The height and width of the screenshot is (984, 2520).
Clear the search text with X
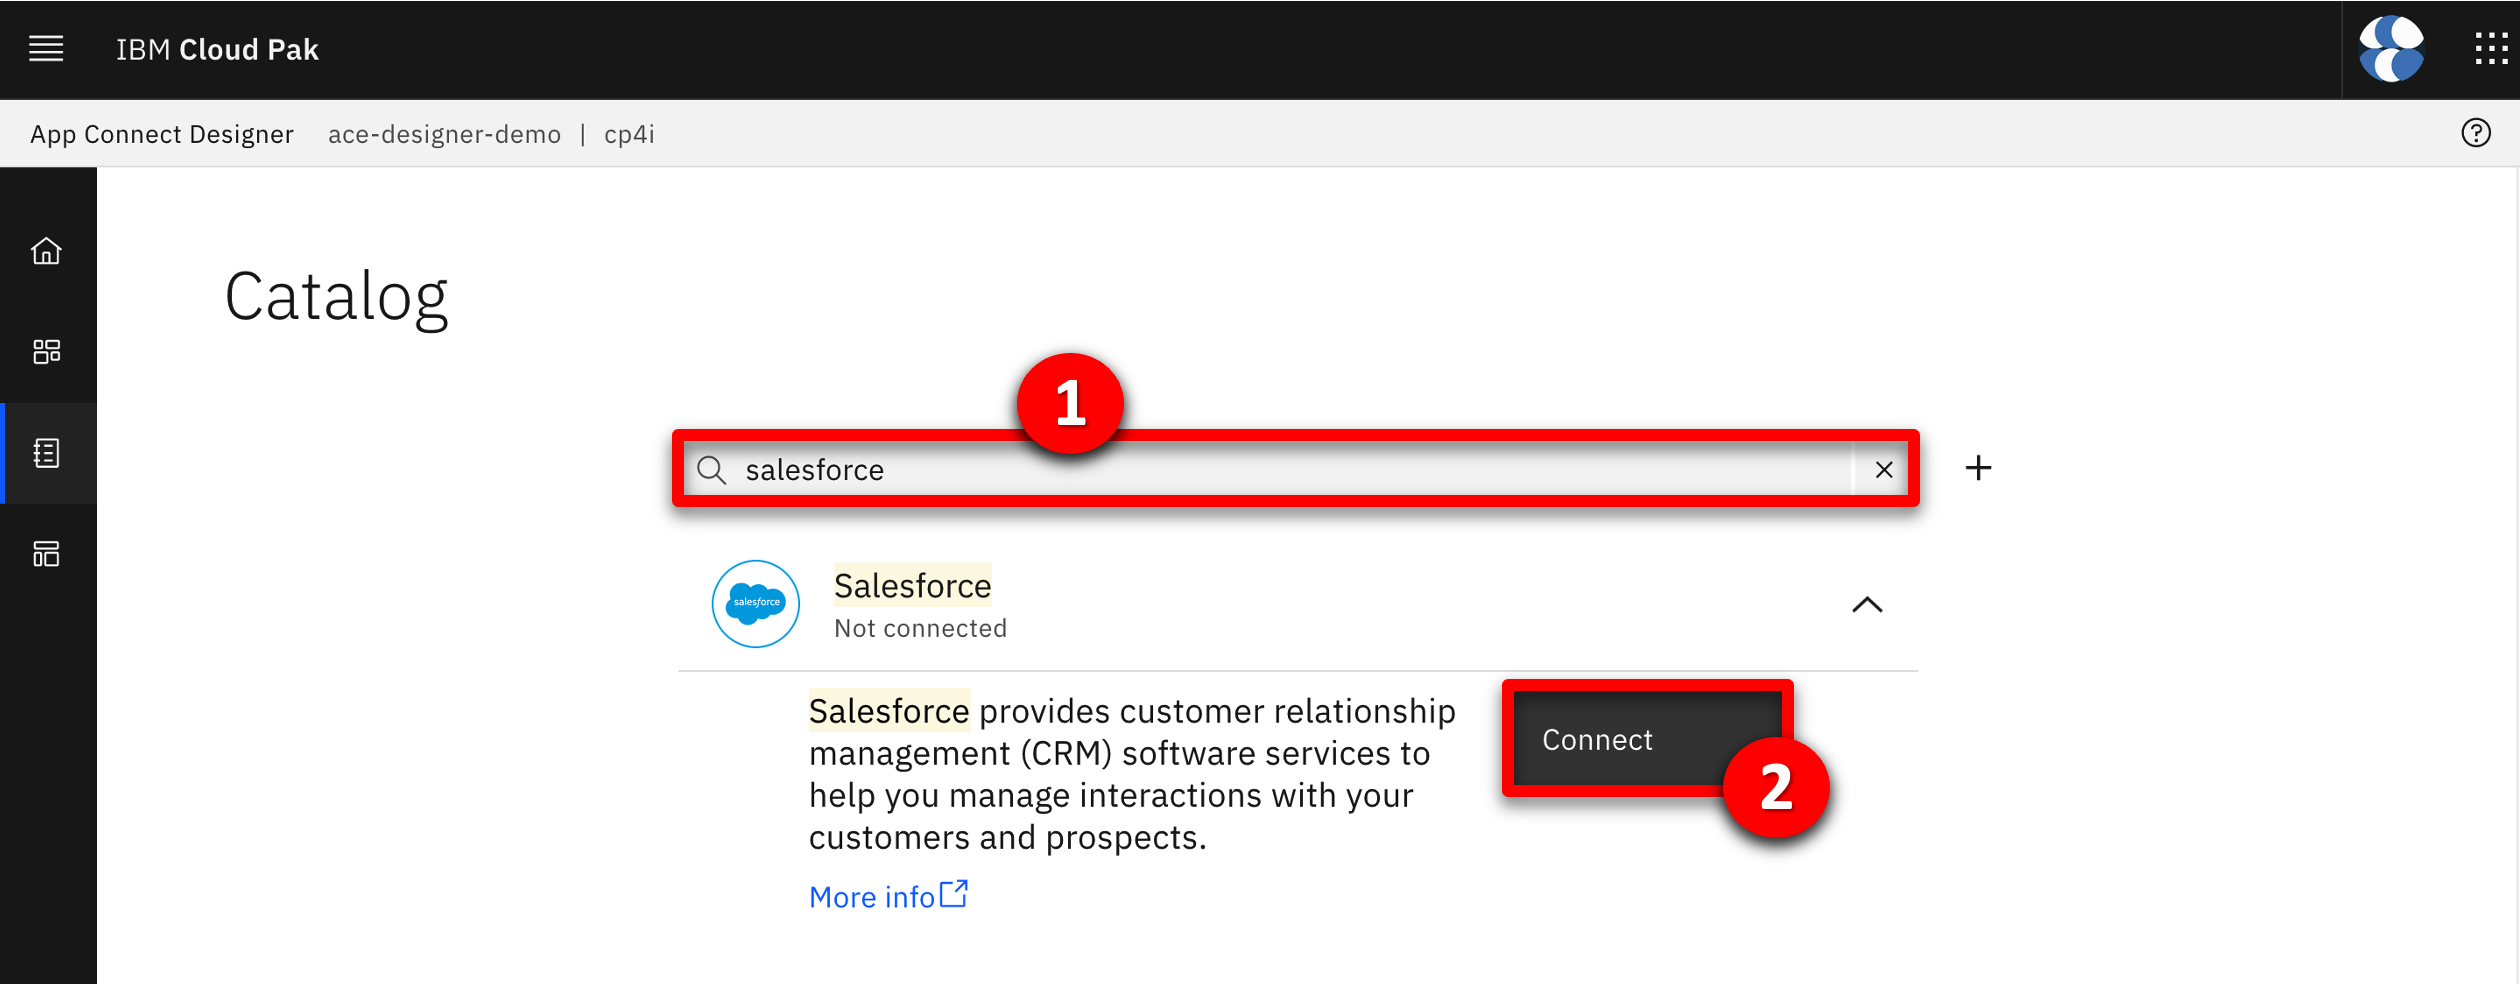[x=1884, y=469]
